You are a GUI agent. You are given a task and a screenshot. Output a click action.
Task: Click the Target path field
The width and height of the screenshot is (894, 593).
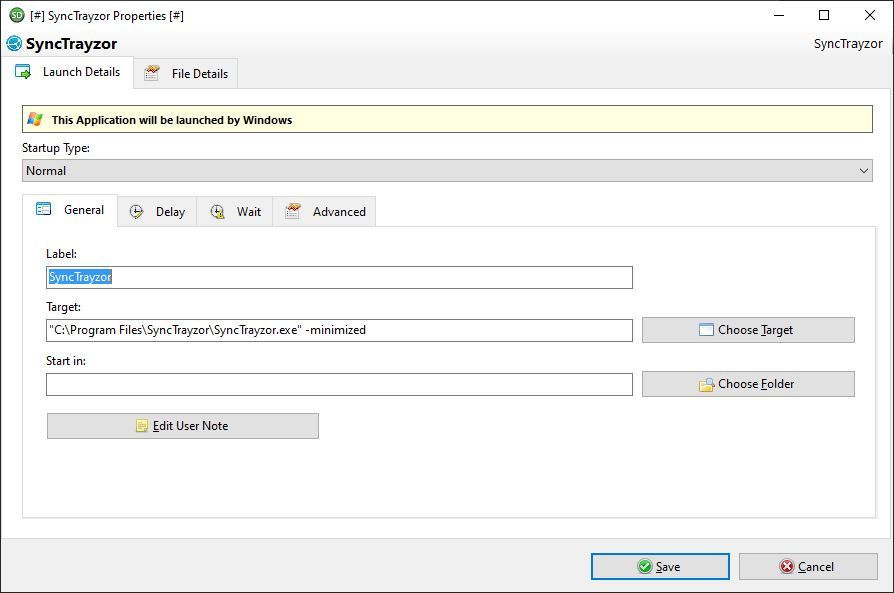340,329
